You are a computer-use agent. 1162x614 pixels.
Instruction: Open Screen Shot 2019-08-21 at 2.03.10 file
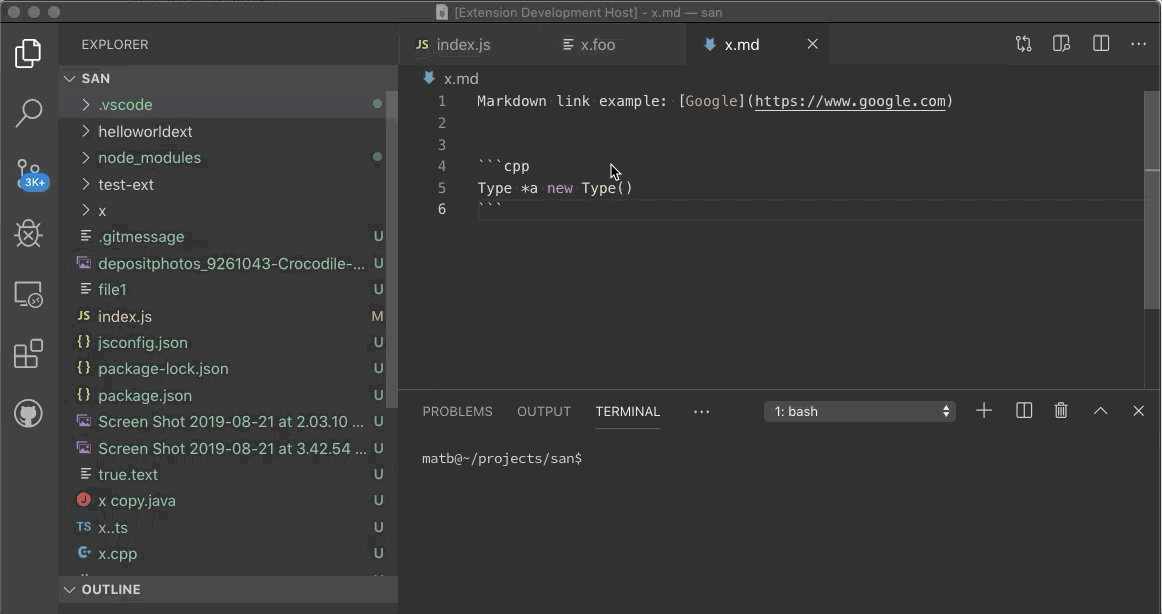[x=222, y=422]
